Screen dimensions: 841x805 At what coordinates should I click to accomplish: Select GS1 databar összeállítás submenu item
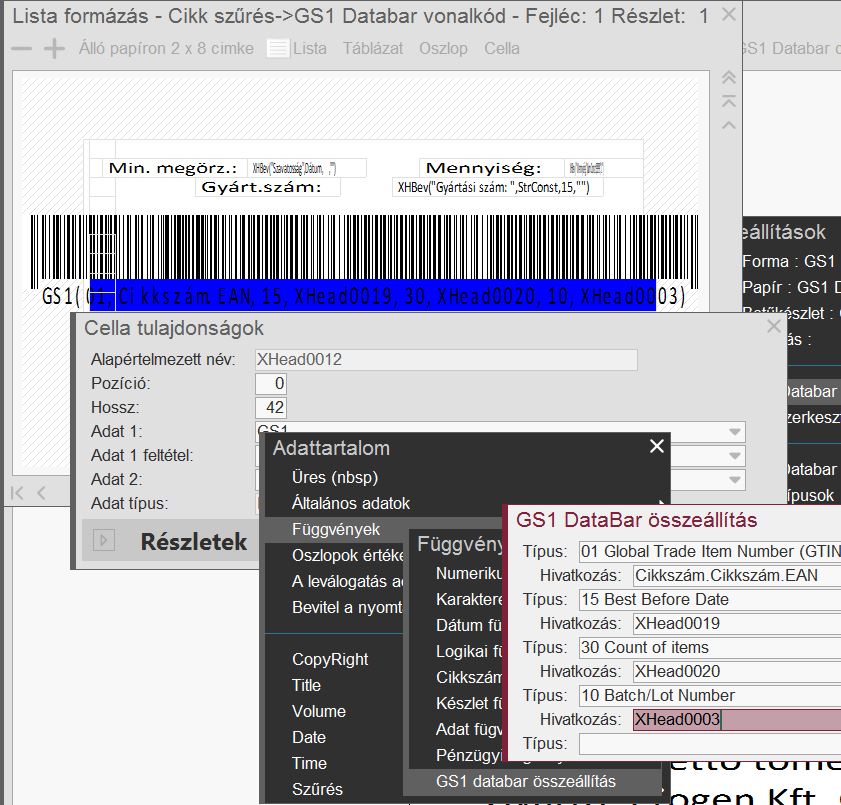coord(526,782)
